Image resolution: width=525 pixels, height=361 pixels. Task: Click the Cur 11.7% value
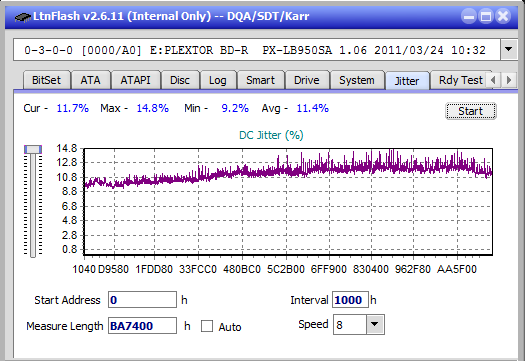click(x=72, y=108)
